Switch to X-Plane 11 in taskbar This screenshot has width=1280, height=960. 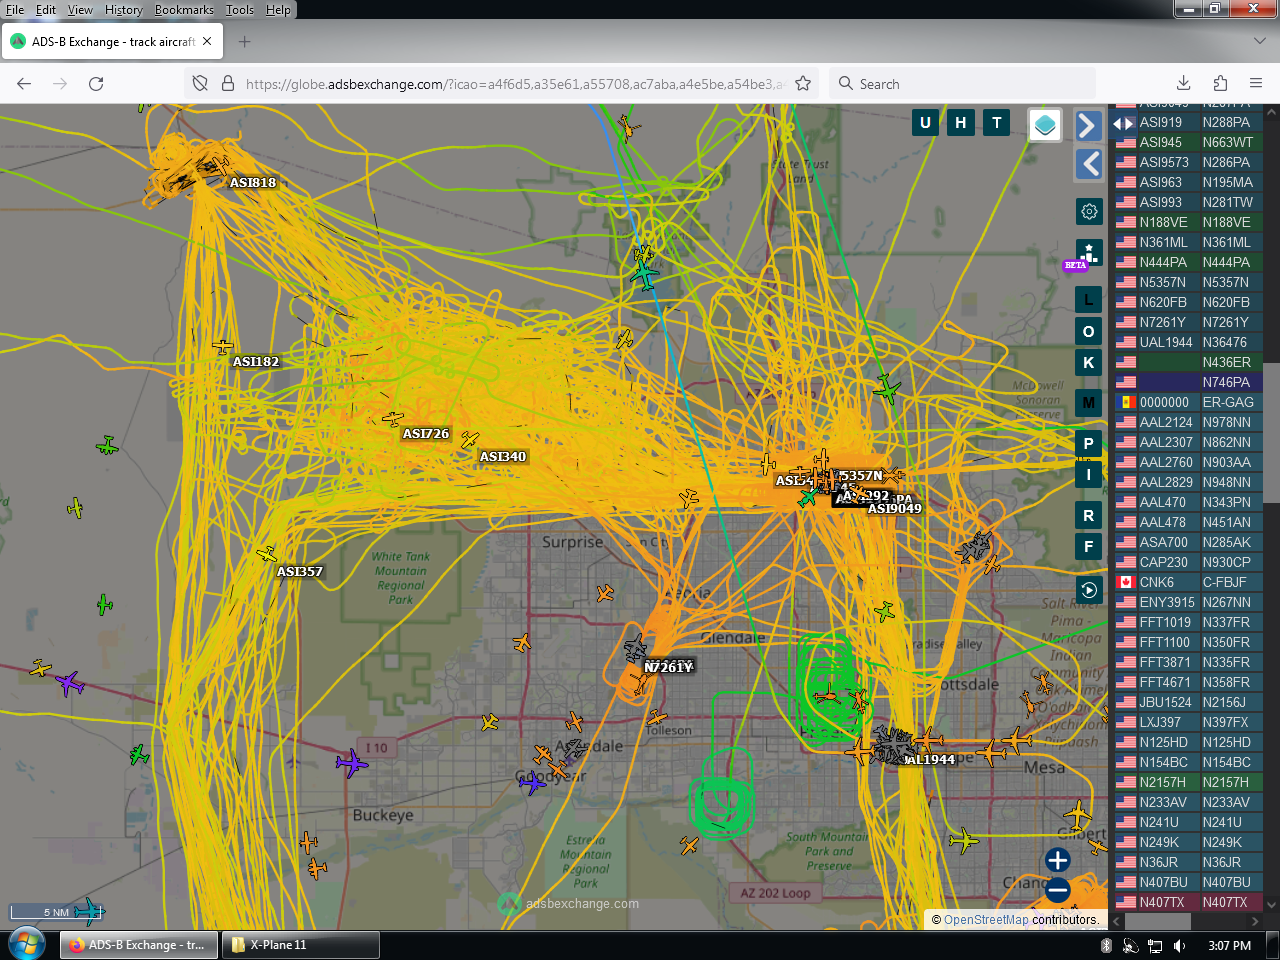[300, 945]
